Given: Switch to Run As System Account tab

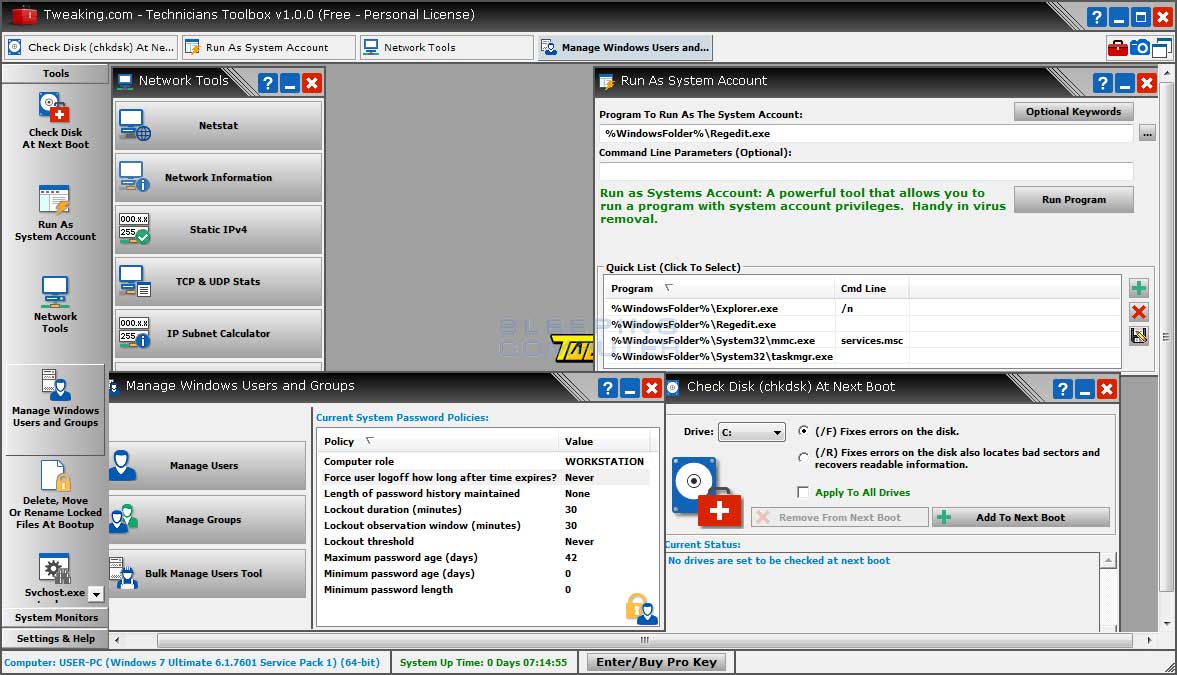Looking at the screenshot, I should 269,47.
